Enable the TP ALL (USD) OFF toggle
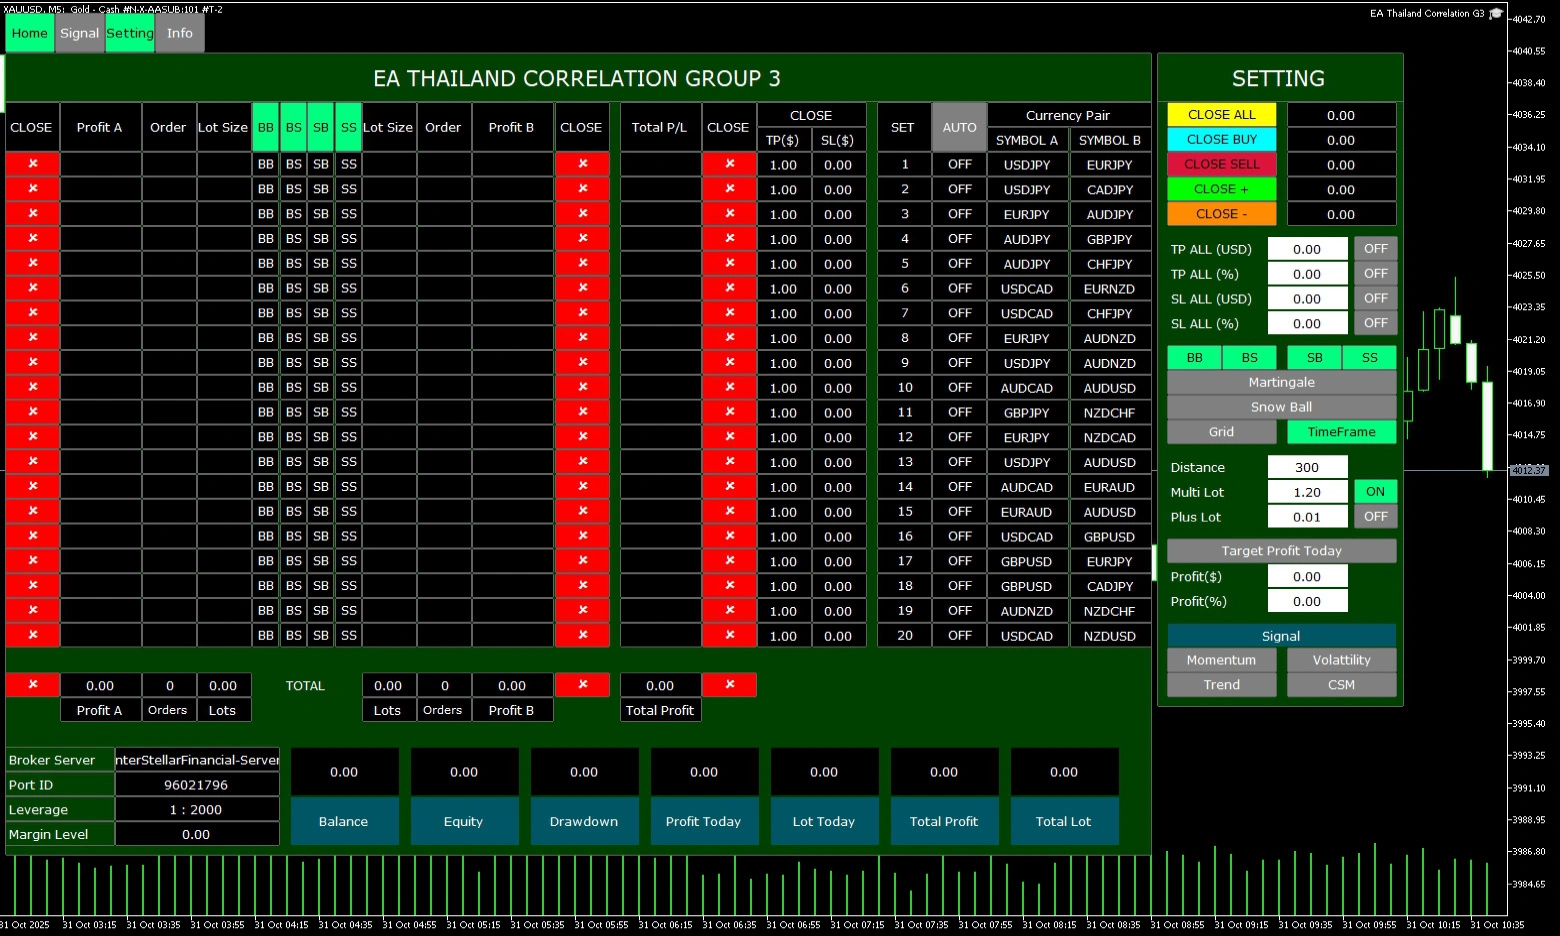The image size is (1560, 936). coord(1375,249)
